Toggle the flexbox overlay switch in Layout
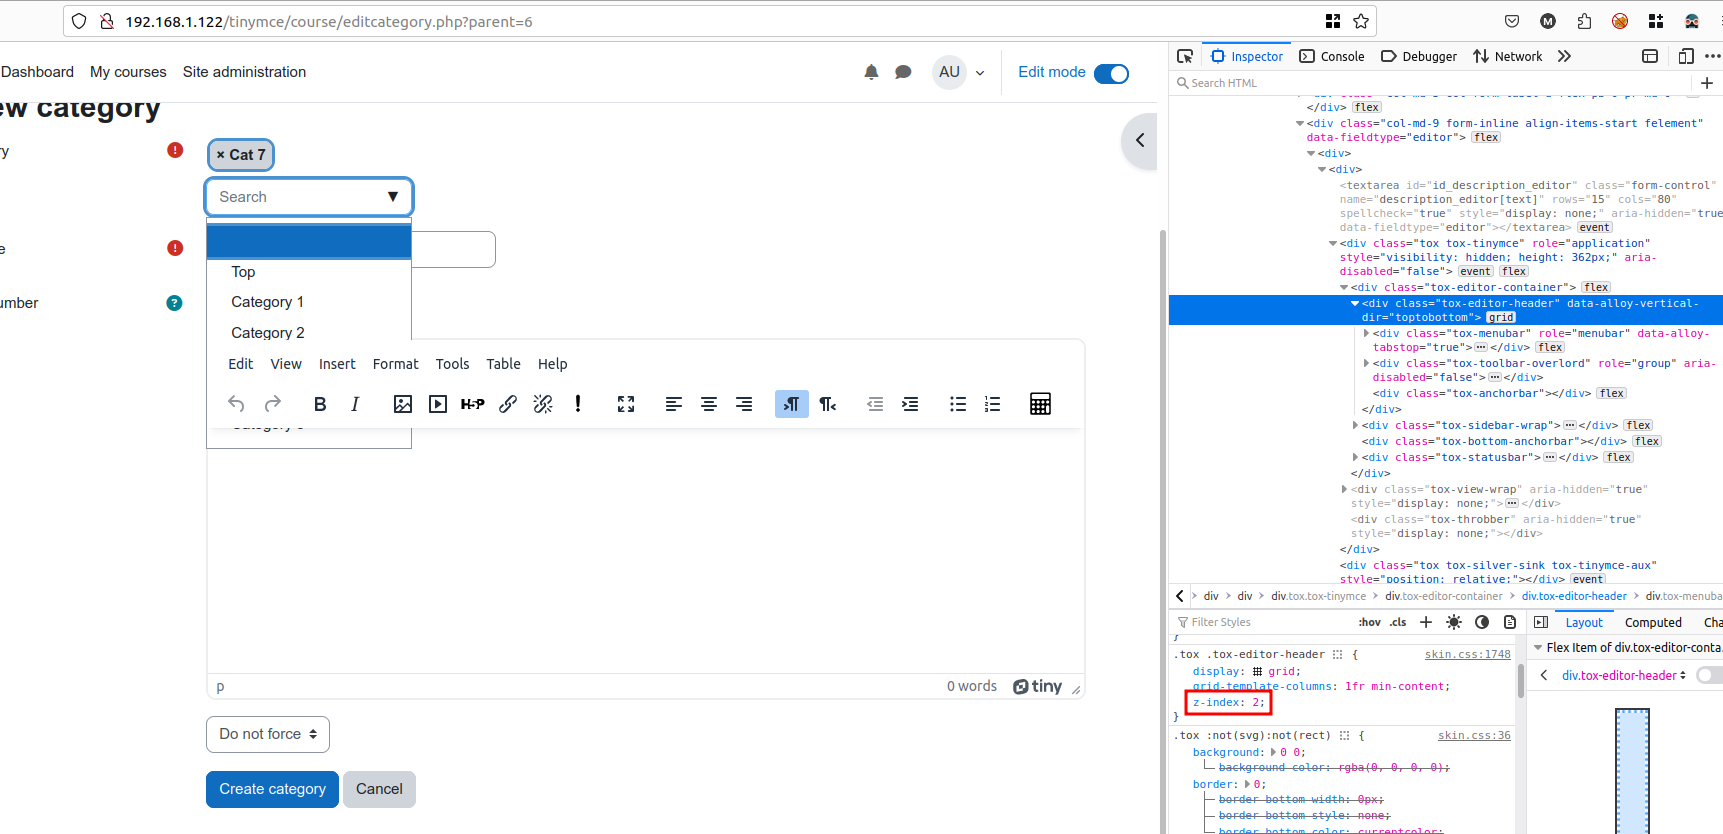Image resolution: width=1723 pixels, height=834 pixels. [1710, 675]
